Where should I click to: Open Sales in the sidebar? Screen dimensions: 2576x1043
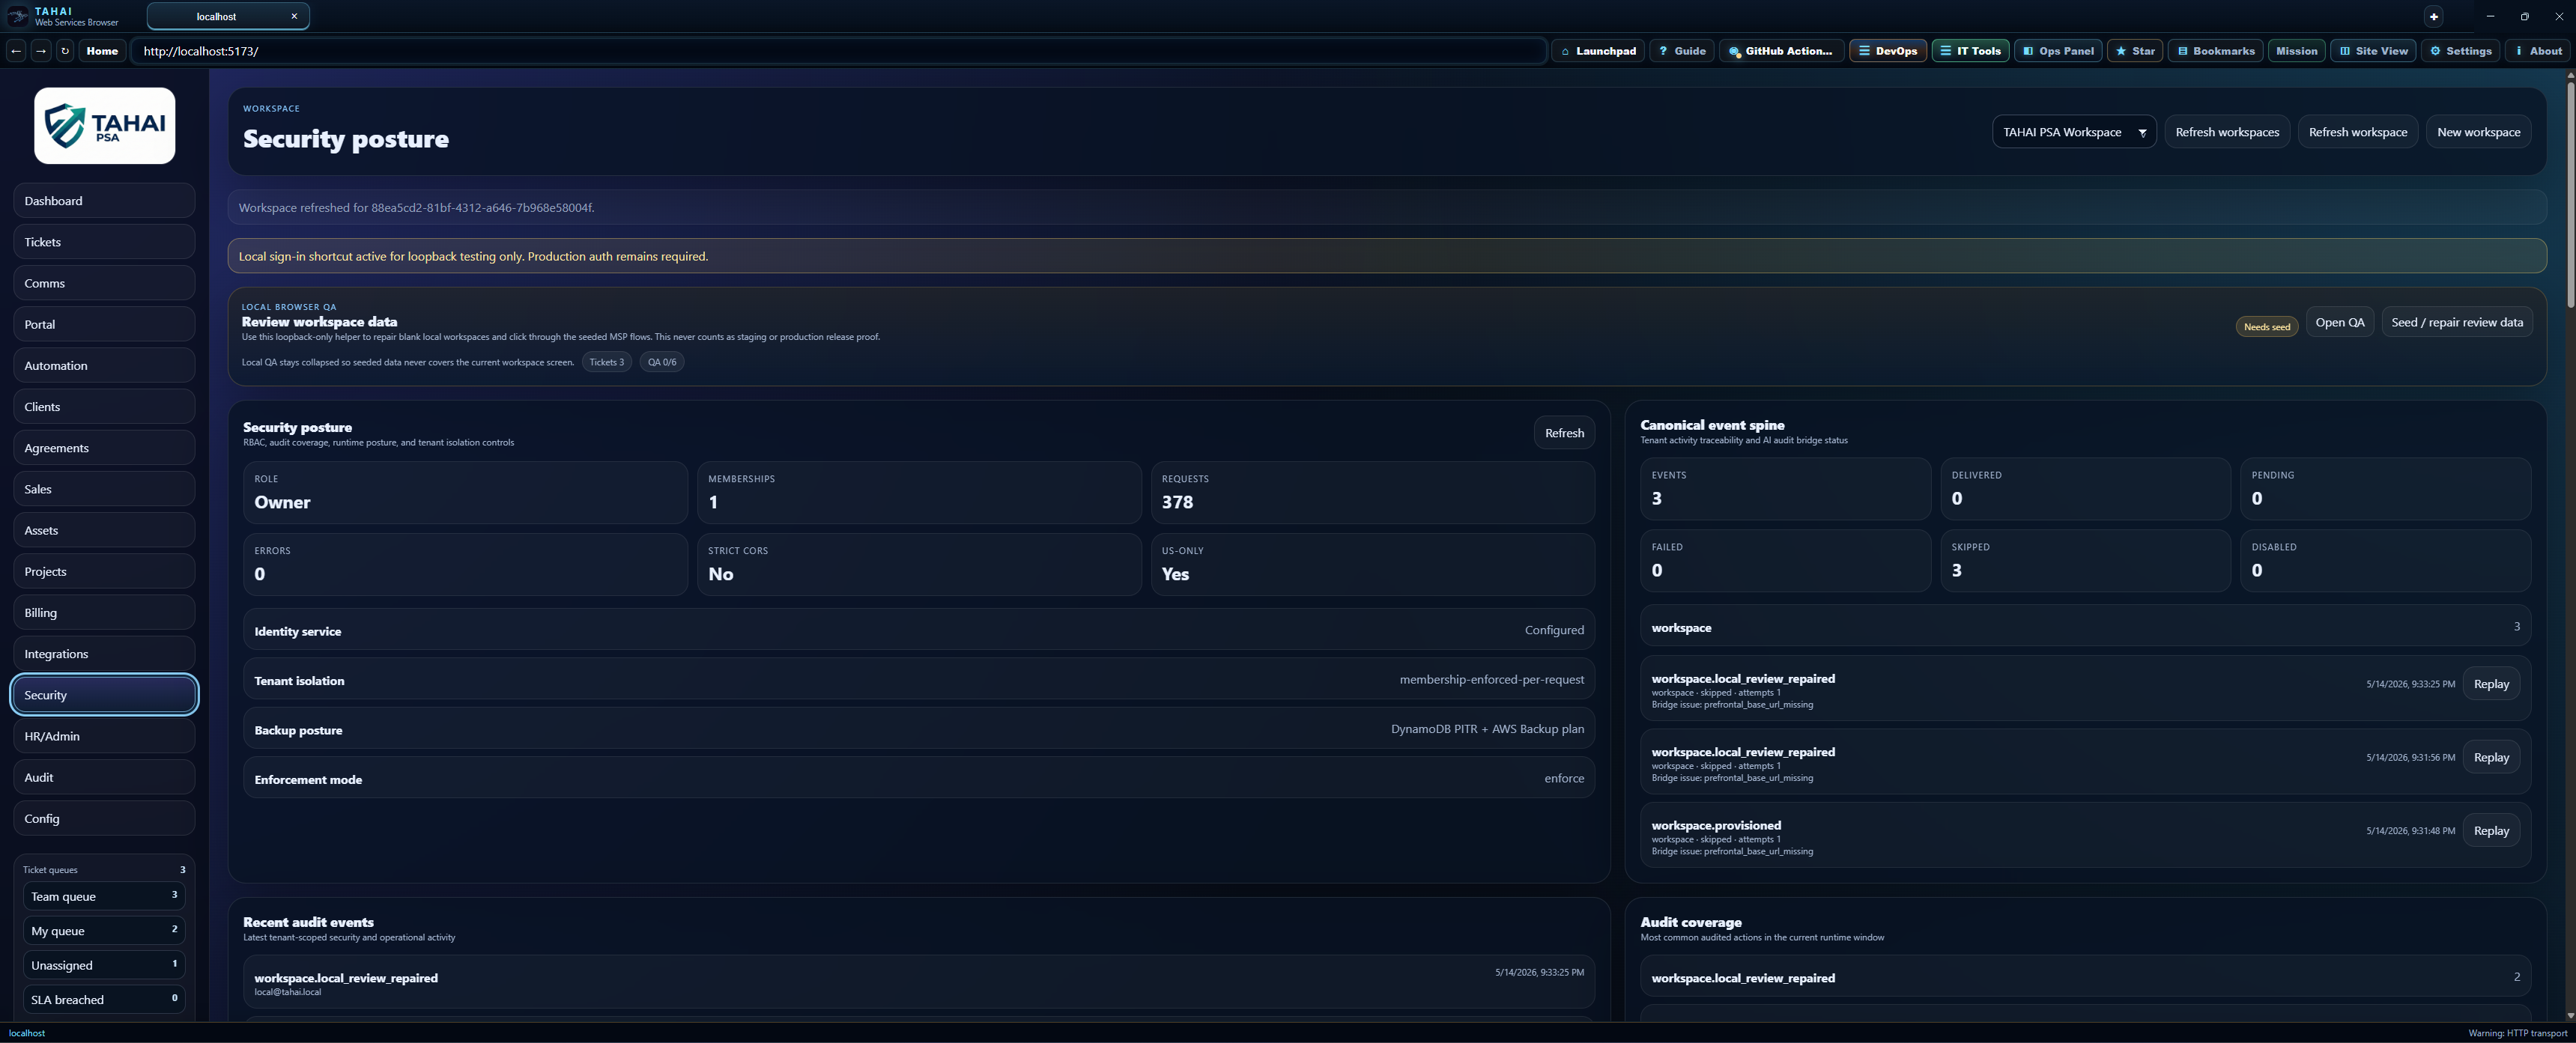104,489
